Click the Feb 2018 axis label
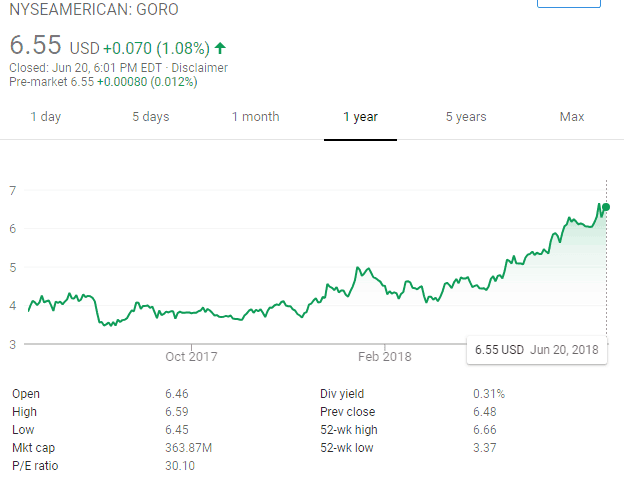The height and width of the screenshot is (486, 624). (384, 356)
